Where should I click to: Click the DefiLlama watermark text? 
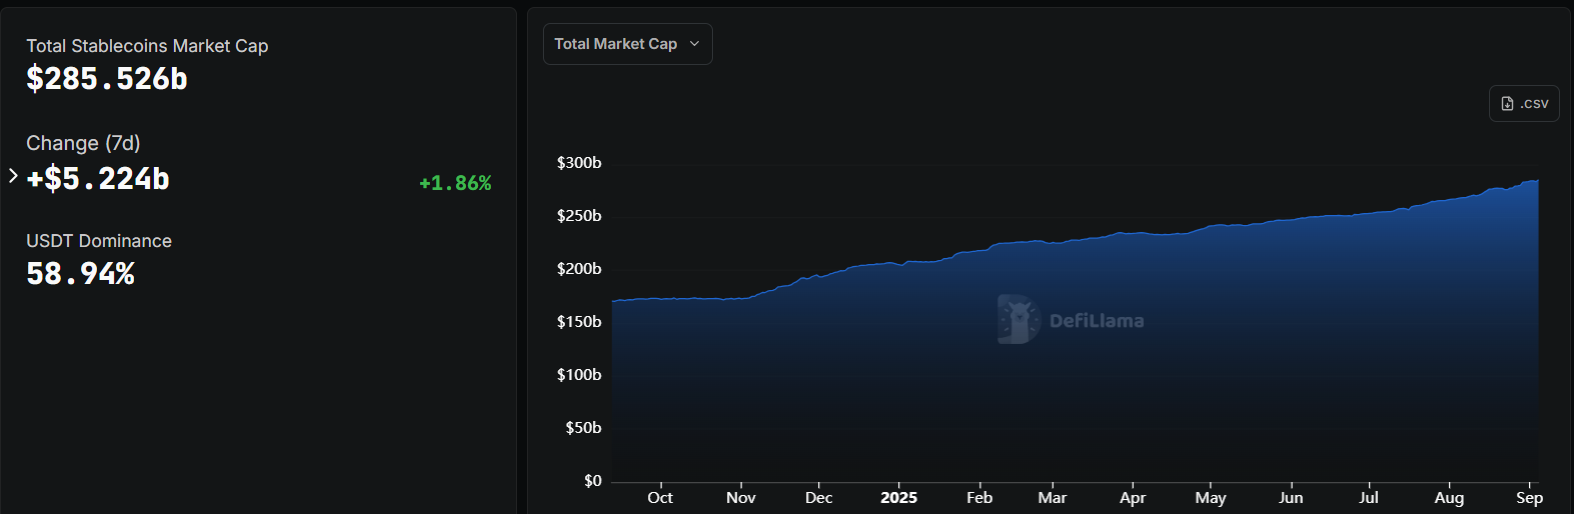point(1096,321)
